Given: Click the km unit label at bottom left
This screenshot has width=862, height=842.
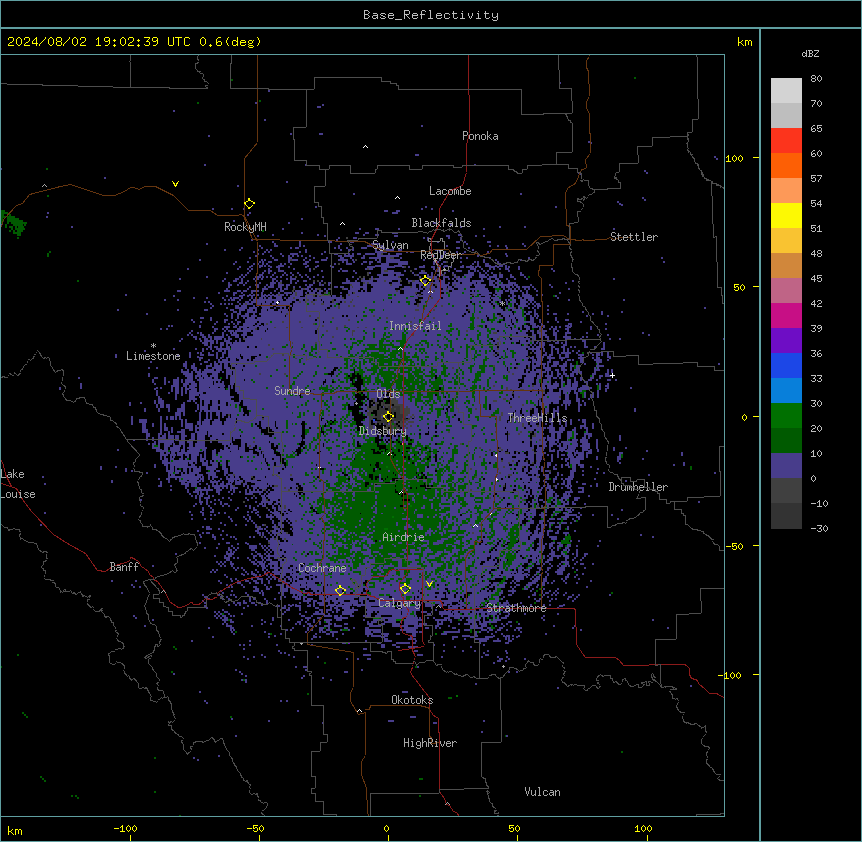Looking at the screenshot, I should point(15,830).
